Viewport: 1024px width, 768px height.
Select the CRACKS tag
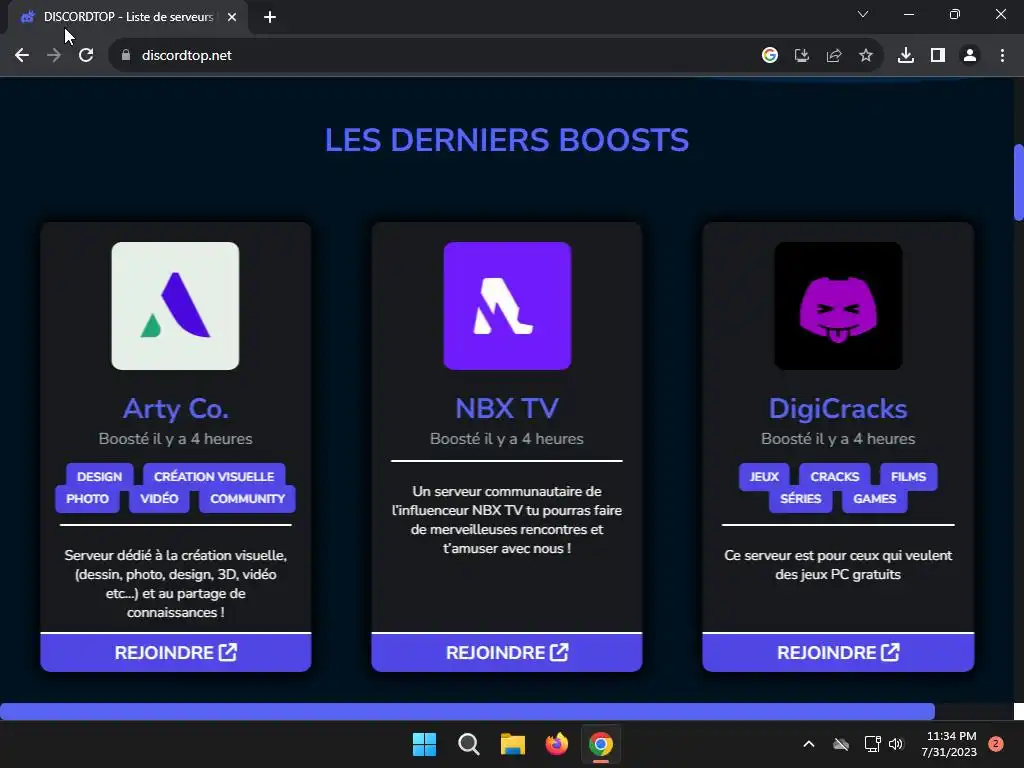pyautogui.click(x=835, y=476)
